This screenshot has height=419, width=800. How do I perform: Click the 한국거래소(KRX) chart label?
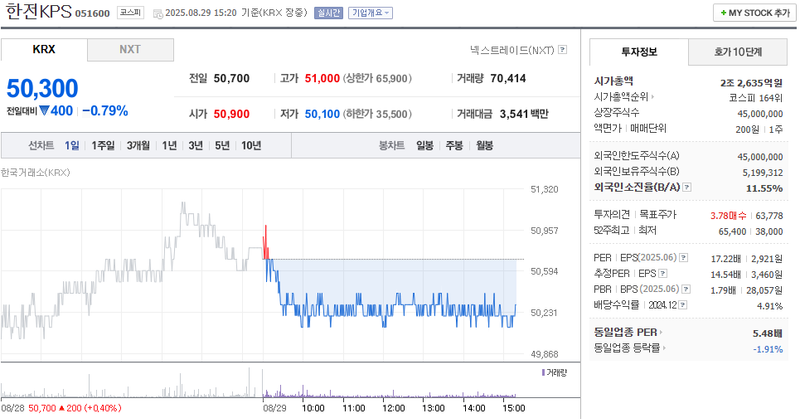[x=35, y=172]
